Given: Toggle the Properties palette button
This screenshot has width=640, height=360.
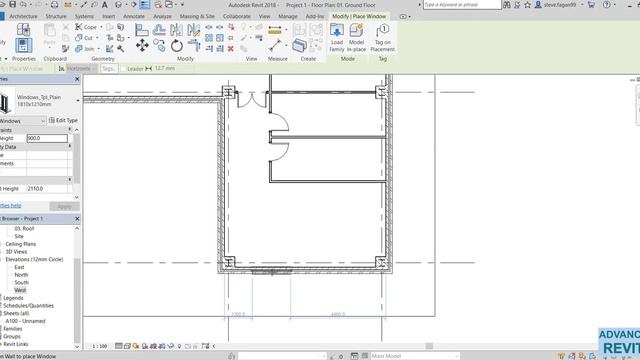Looking at the screenshot, I should click(23, 45).
